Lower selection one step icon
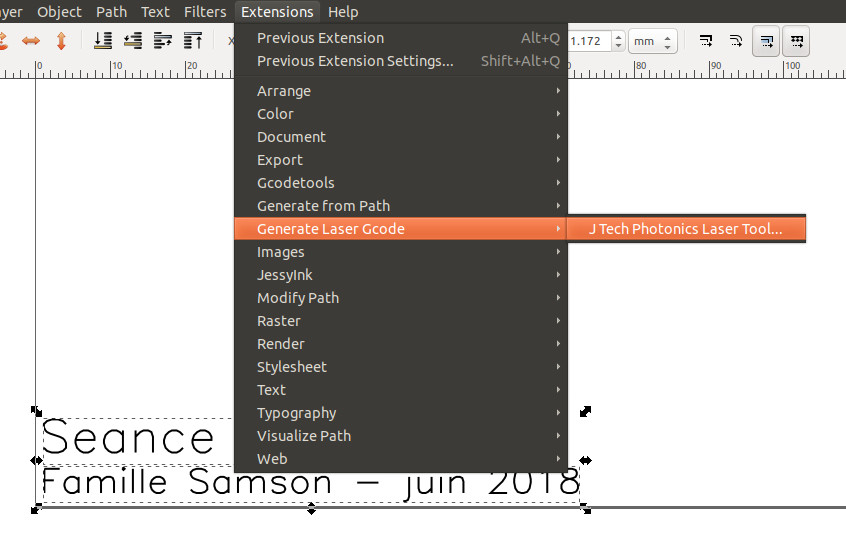The height and width of the screenshot is (553, 846). coord(132,41)
